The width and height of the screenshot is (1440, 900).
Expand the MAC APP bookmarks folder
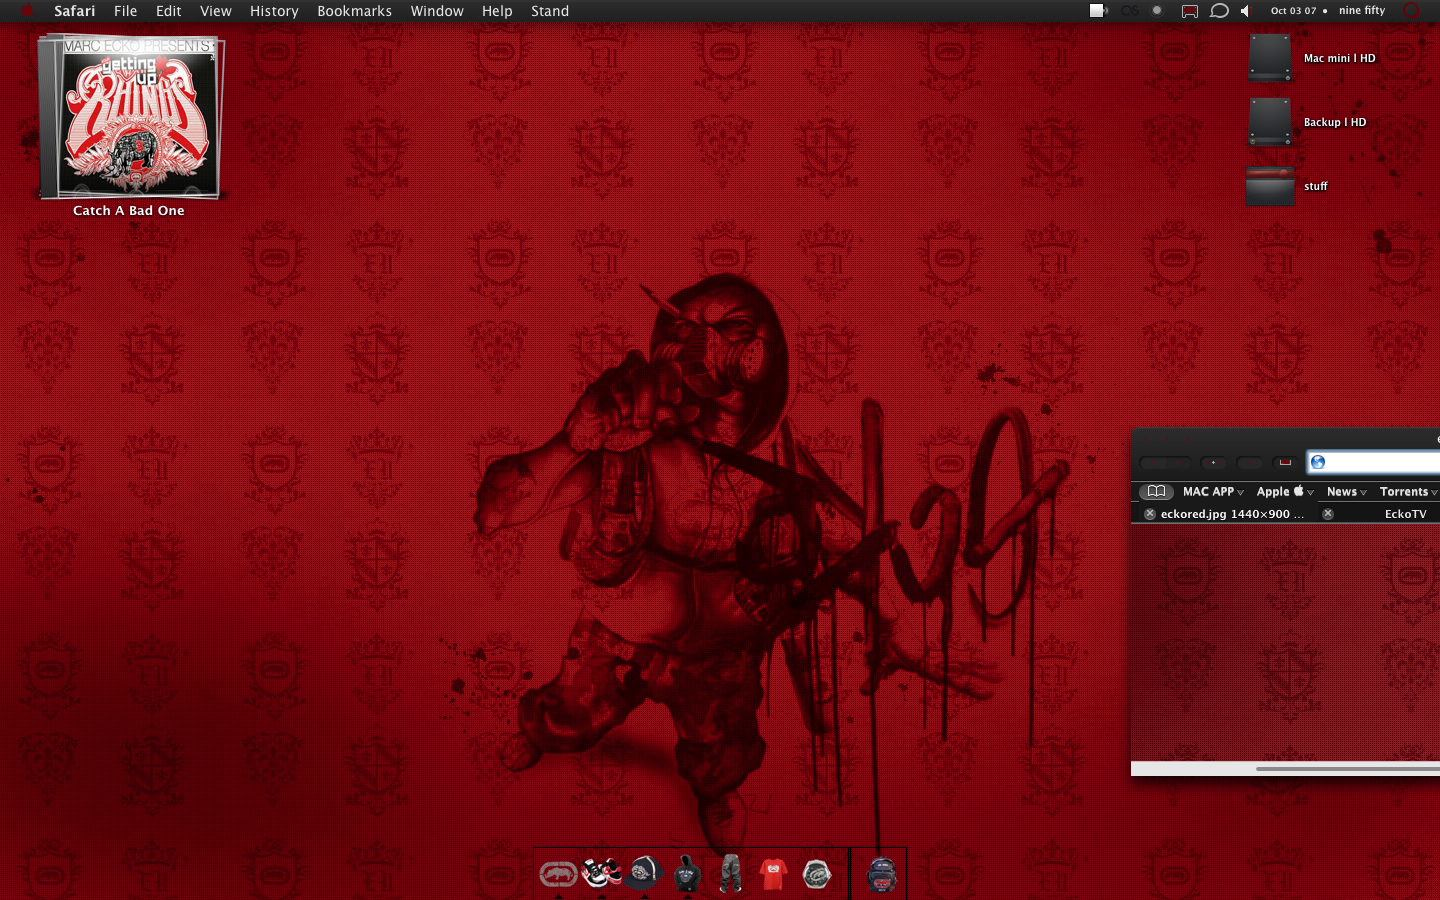tap(1213, 491)
